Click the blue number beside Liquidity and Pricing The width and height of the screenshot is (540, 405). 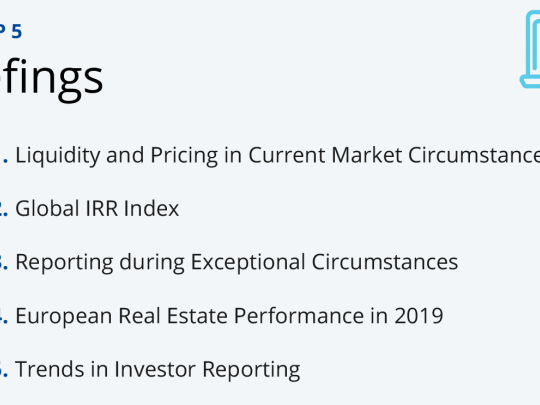click(4, 155)
